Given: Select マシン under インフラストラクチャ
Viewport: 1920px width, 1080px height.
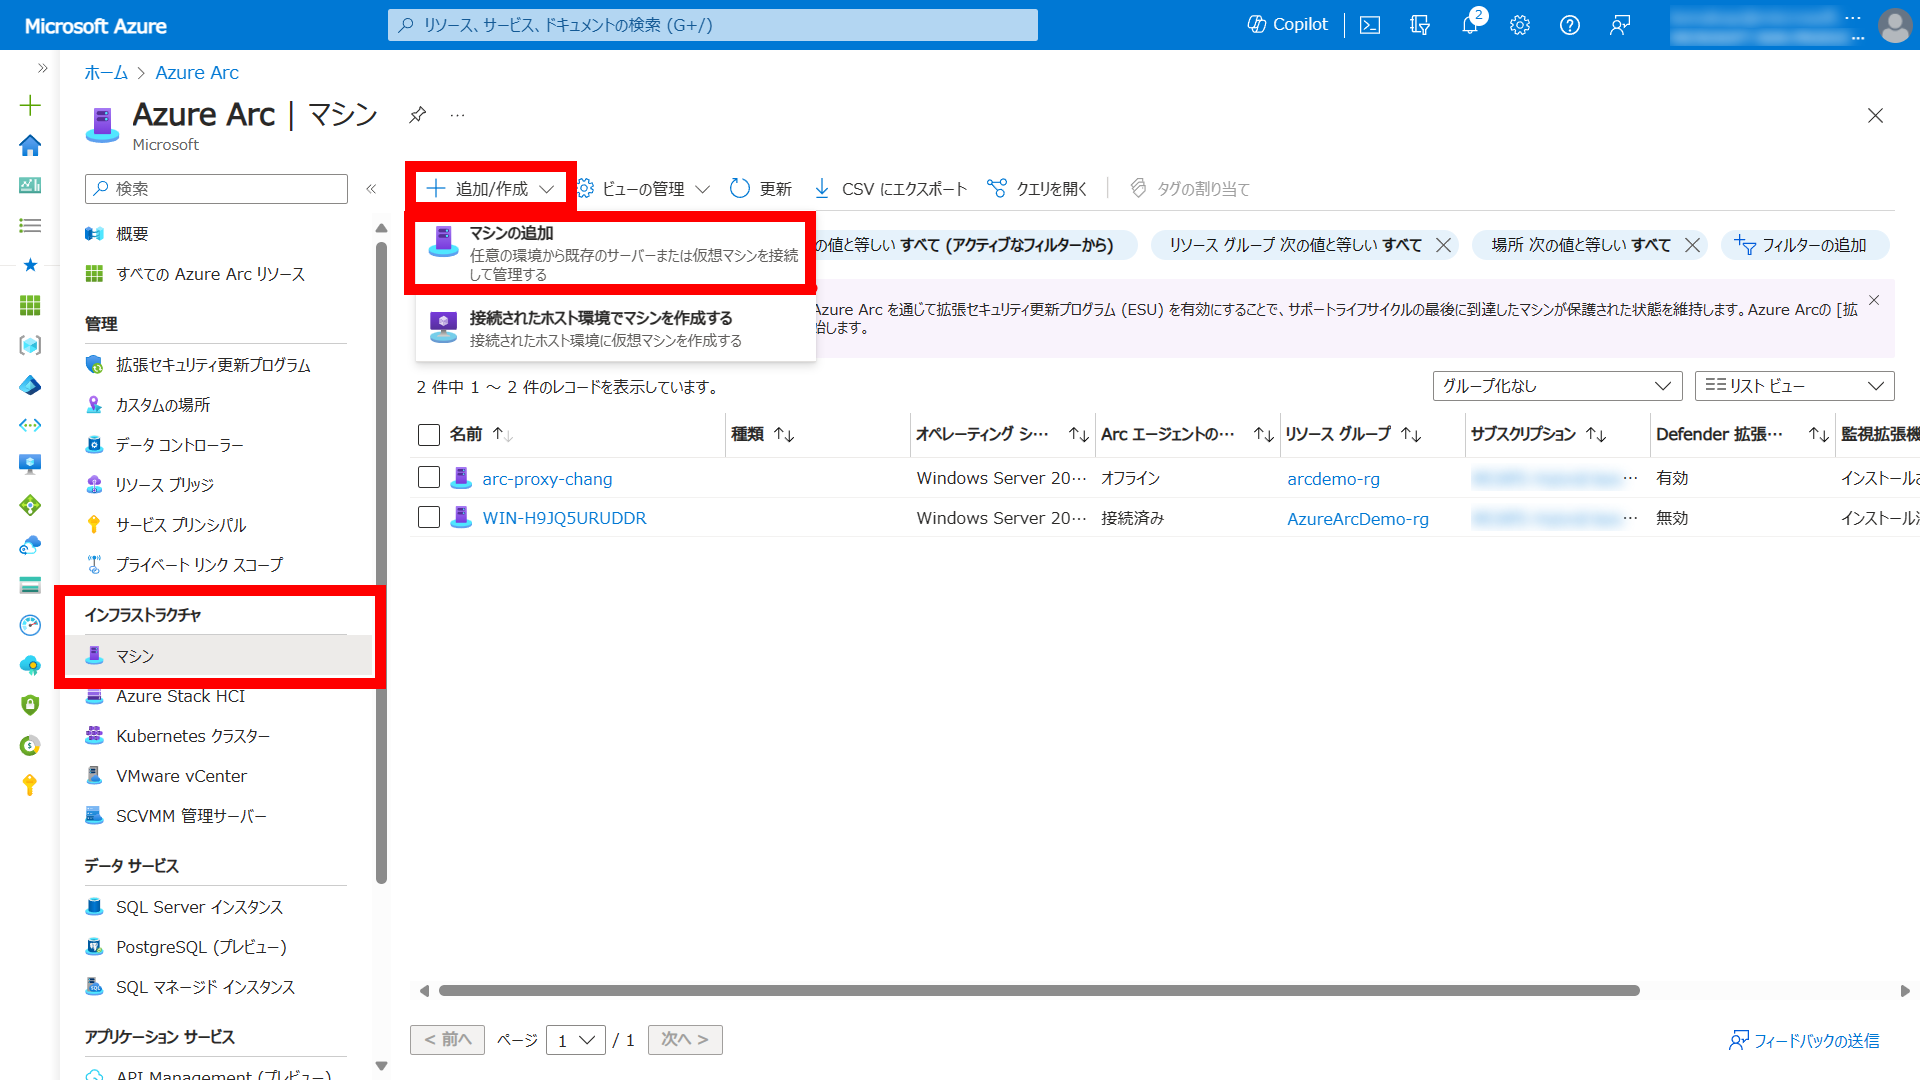Looking at the screenshot, I should point(220,656).
